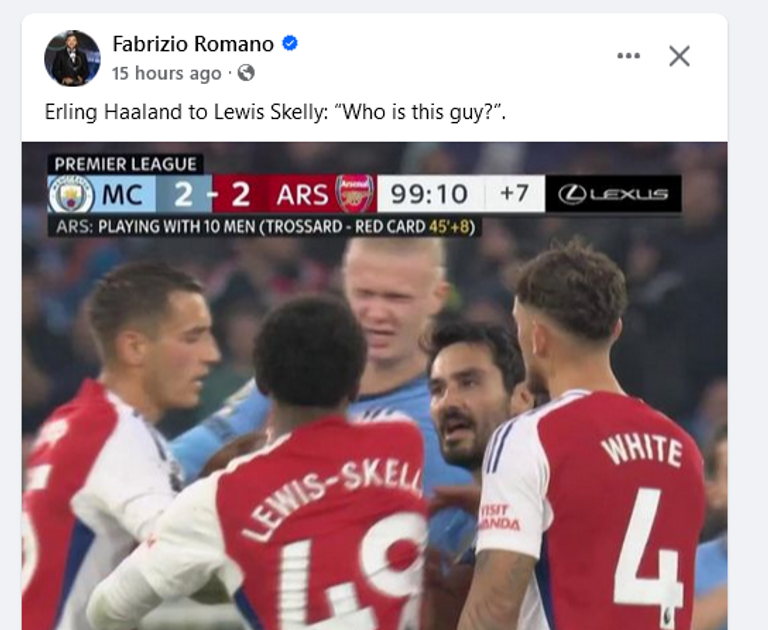768x630 pixels.
Task: Click Fabrizio Romano's profile picture
Action: coord(72,58)
